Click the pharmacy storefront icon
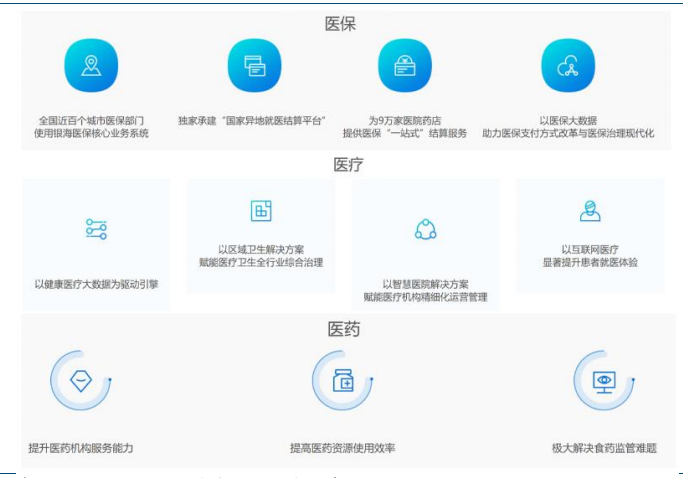The width and height of the screenshot is (685, 478). pyautogui.click(x=404, y=66)
